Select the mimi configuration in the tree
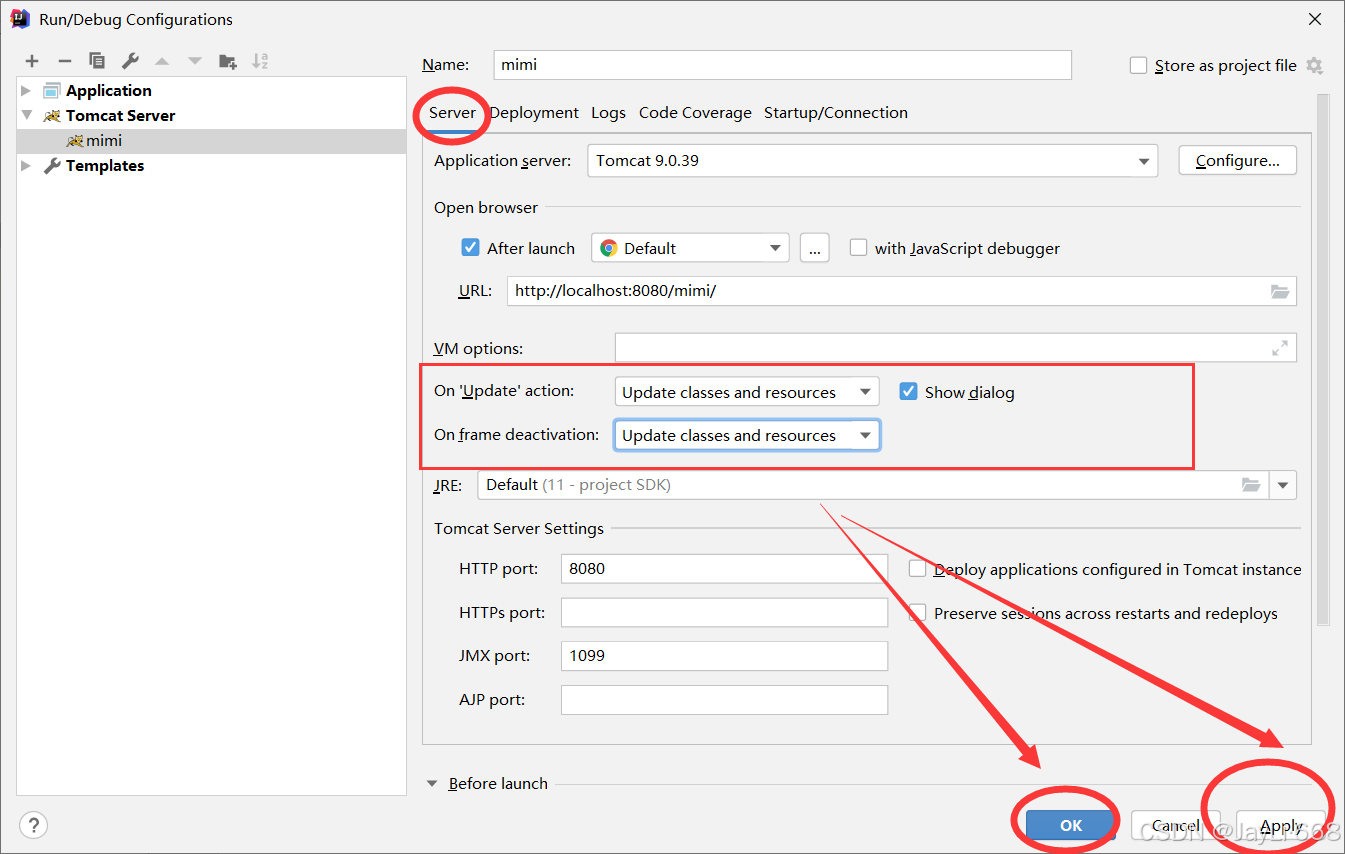 tap(212, 141)
